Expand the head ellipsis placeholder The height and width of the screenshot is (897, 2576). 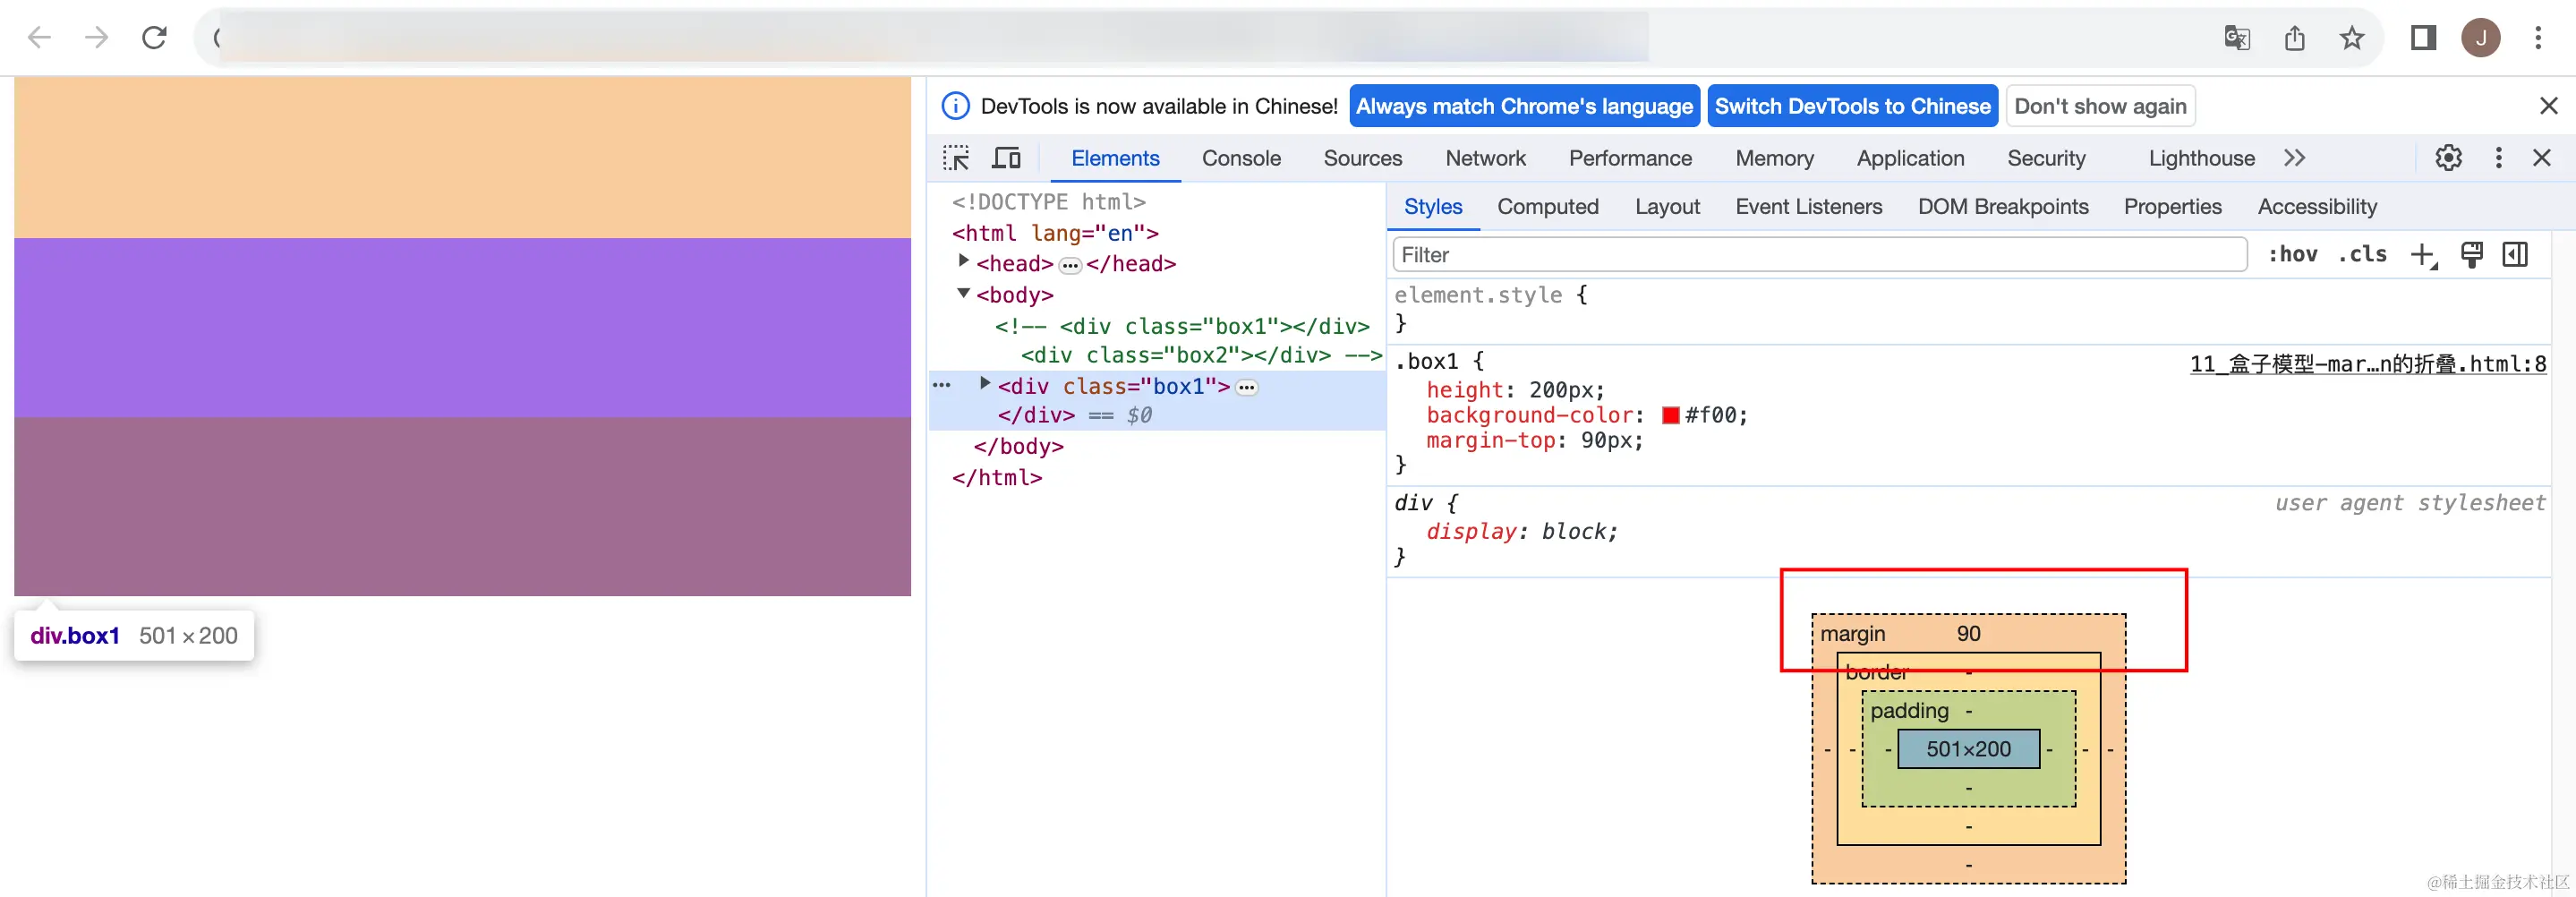click(1070, 265)
